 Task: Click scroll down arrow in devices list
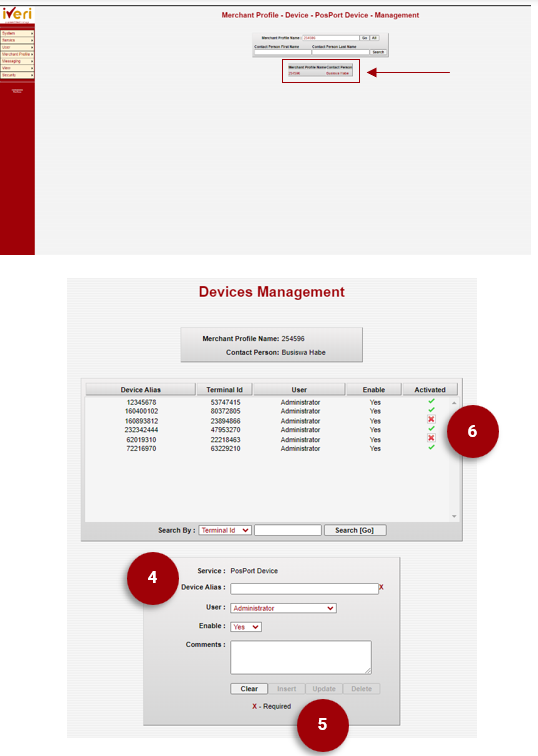pyautogui.click(x=454, y=516)
